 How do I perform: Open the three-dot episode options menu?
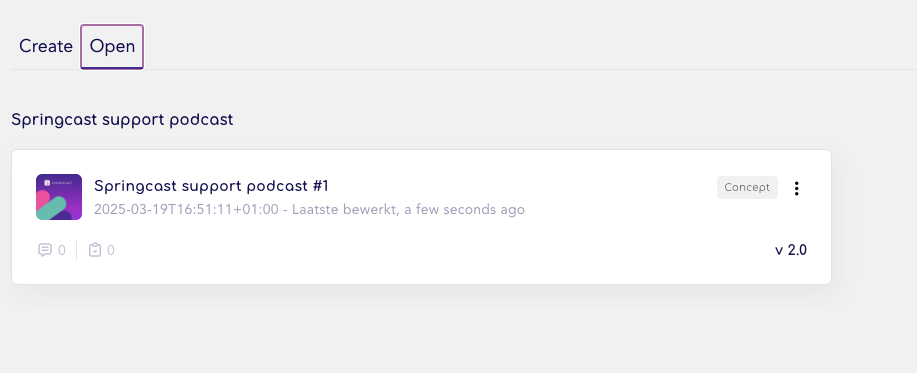click(x=796, y=188)
